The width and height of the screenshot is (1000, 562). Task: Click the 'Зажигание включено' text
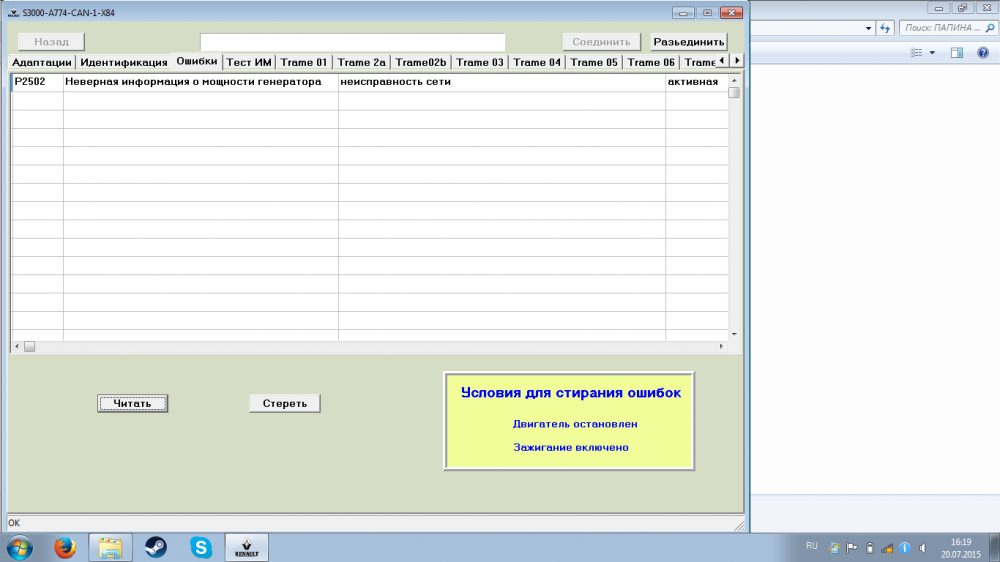(571, 448)
